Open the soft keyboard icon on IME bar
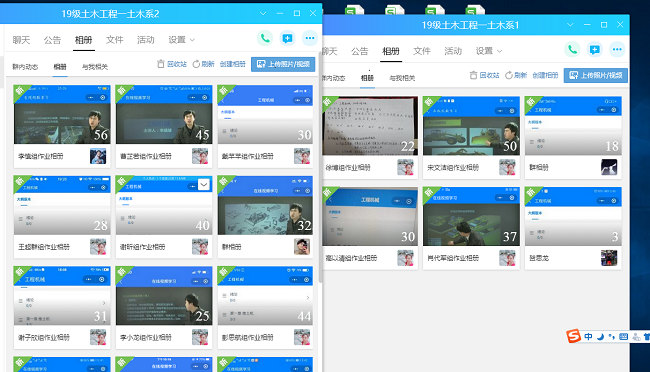The image size is (650, 372). click(623, 336)
